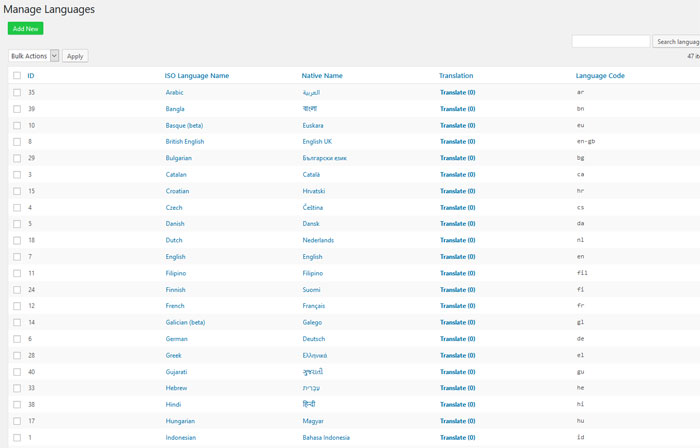Viewport: 700px width, 448px height.
Task: Click the native name Deutsch
Action: [314, 339]
